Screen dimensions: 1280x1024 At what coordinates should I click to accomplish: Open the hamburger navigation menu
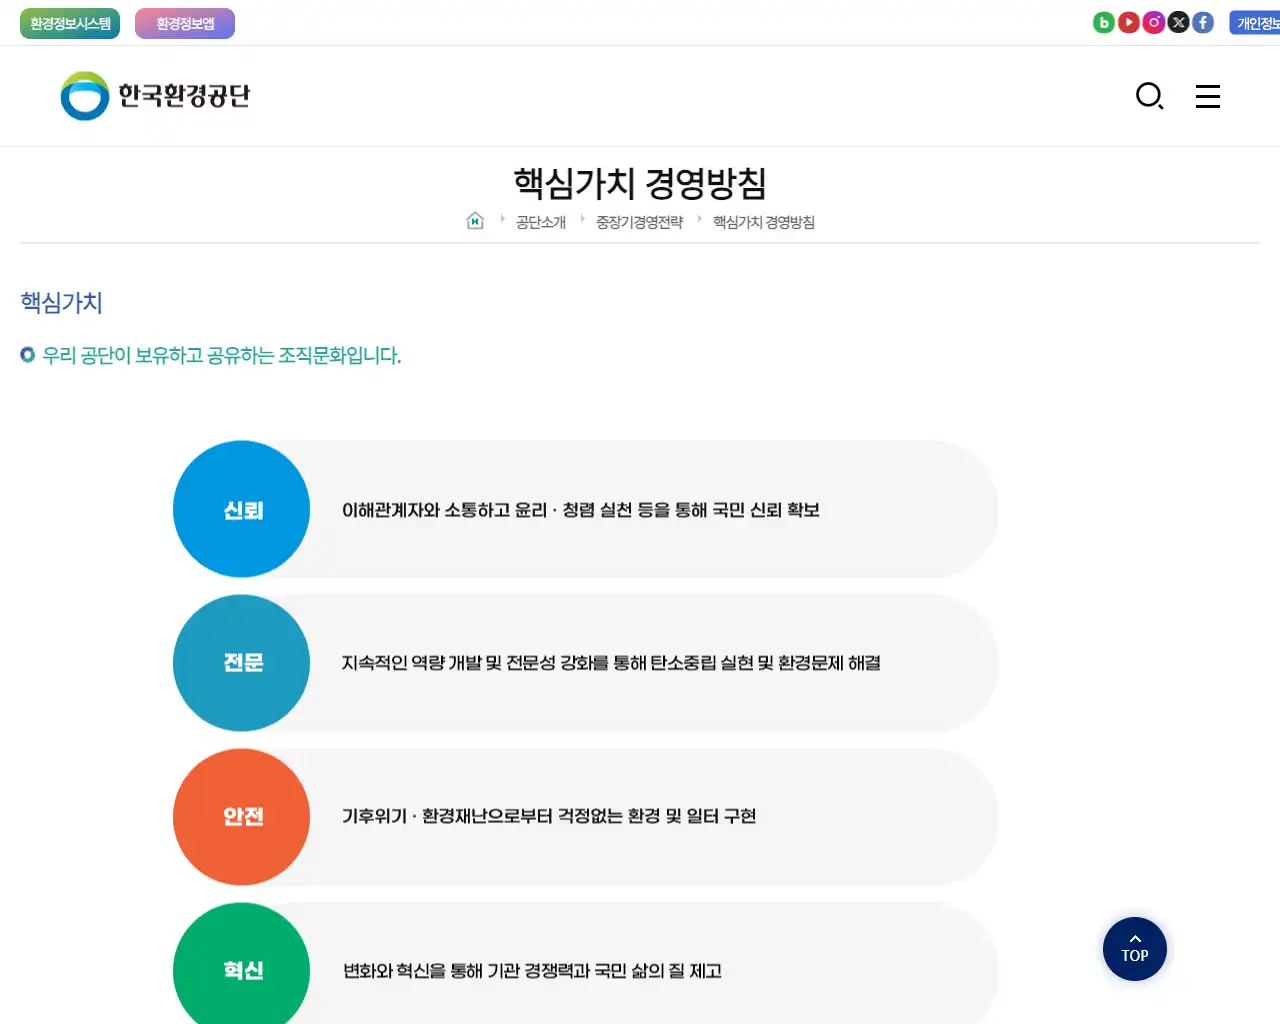point(1207,96)
